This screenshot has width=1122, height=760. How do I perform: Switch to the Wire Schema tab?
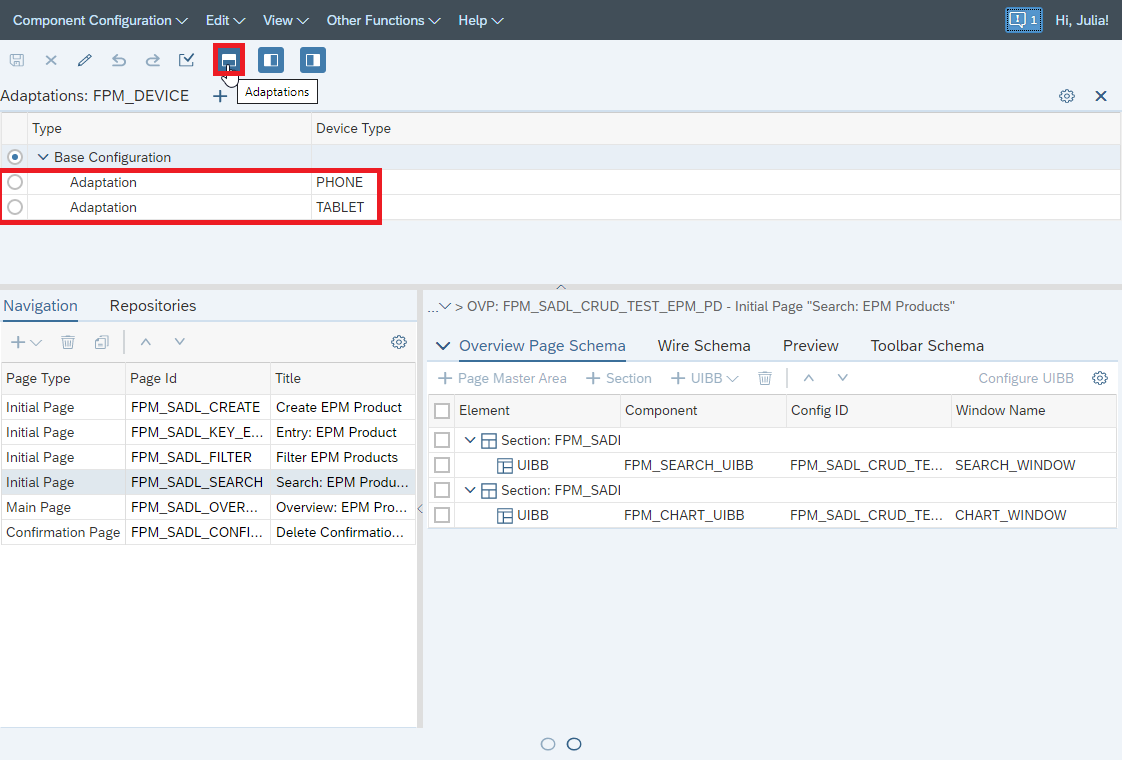pos(704,345)
